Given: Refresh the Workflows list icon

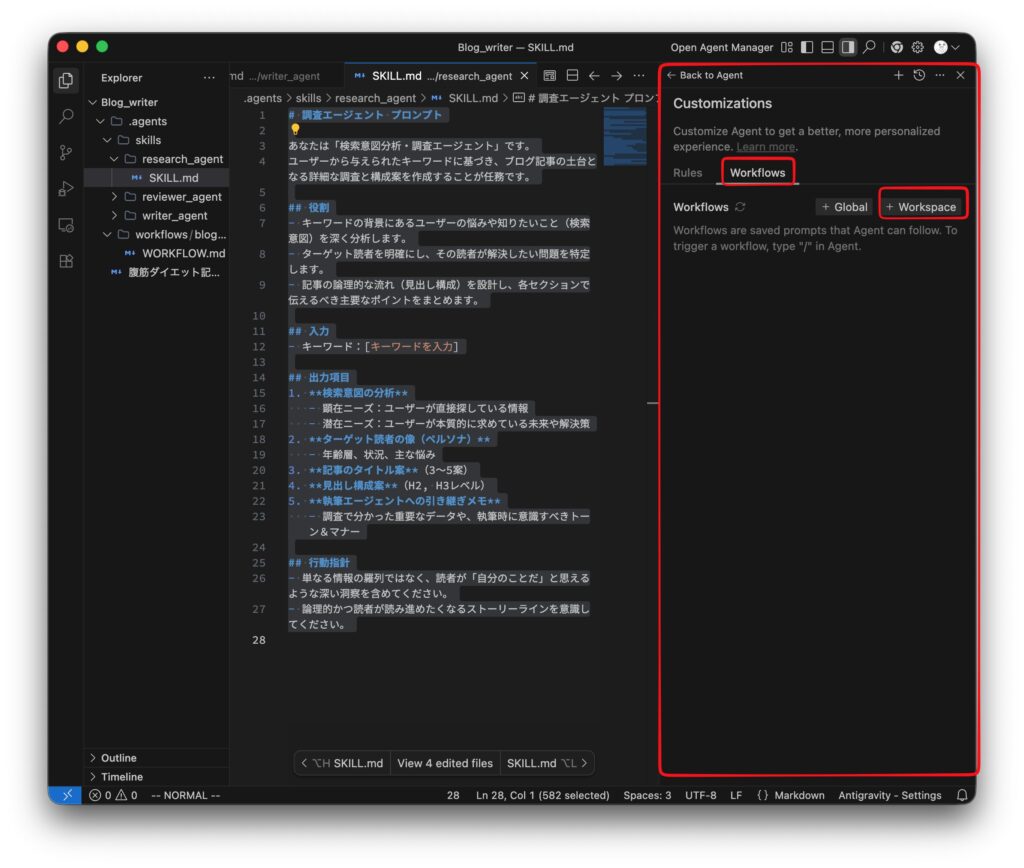Looking at the screenshot, I should (x=740, y=207).
